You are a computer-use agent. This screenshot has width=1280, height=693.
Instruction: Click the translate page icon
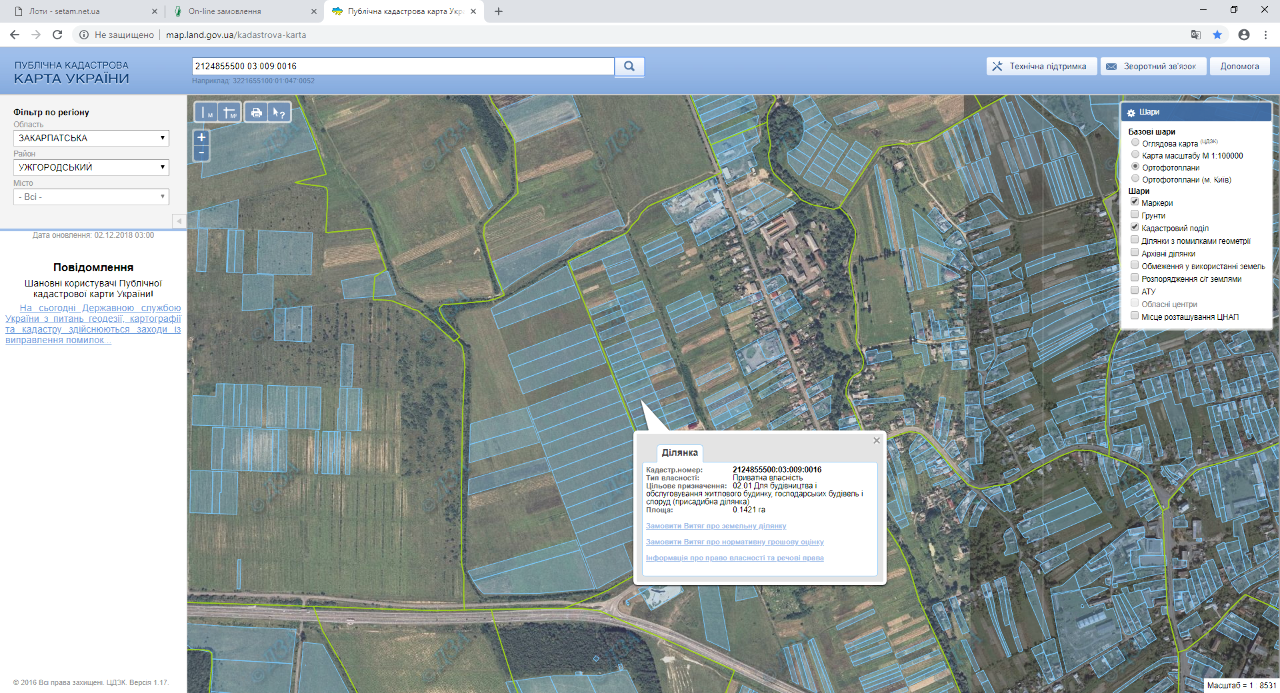coord(1195,34)
